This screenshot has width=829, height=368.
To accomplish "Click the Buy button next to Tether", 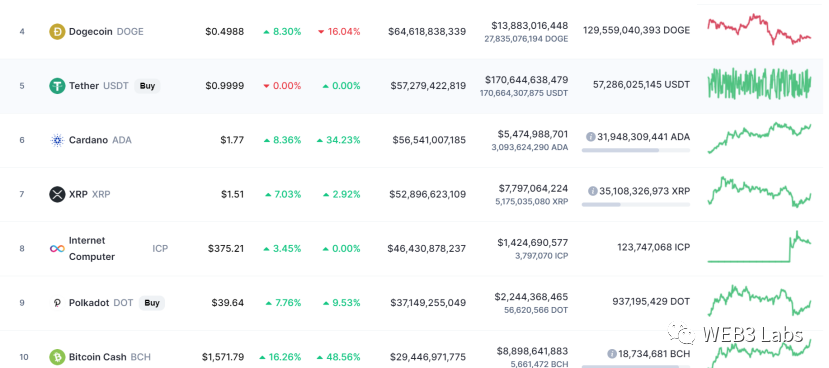I will click(x=147, y=86).
